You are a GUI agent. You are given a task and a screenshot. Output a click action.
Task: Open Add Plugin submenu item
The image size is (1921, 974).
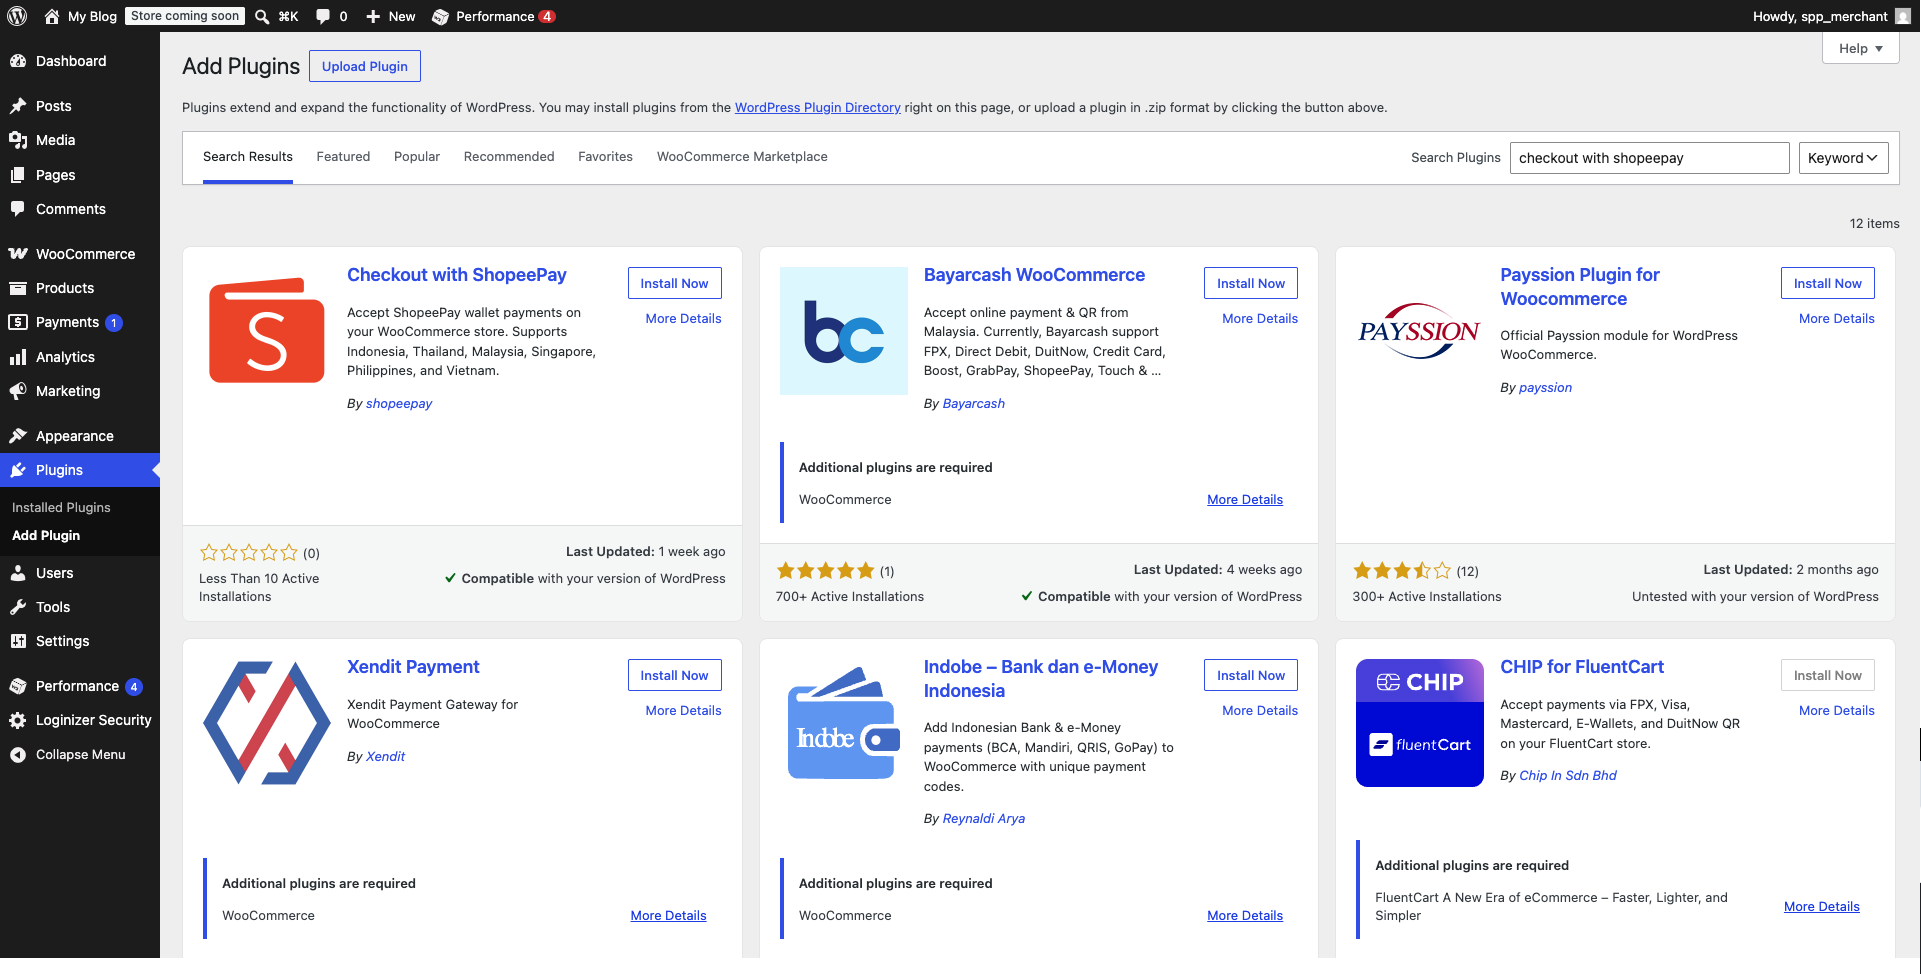[x=46, y=535]
